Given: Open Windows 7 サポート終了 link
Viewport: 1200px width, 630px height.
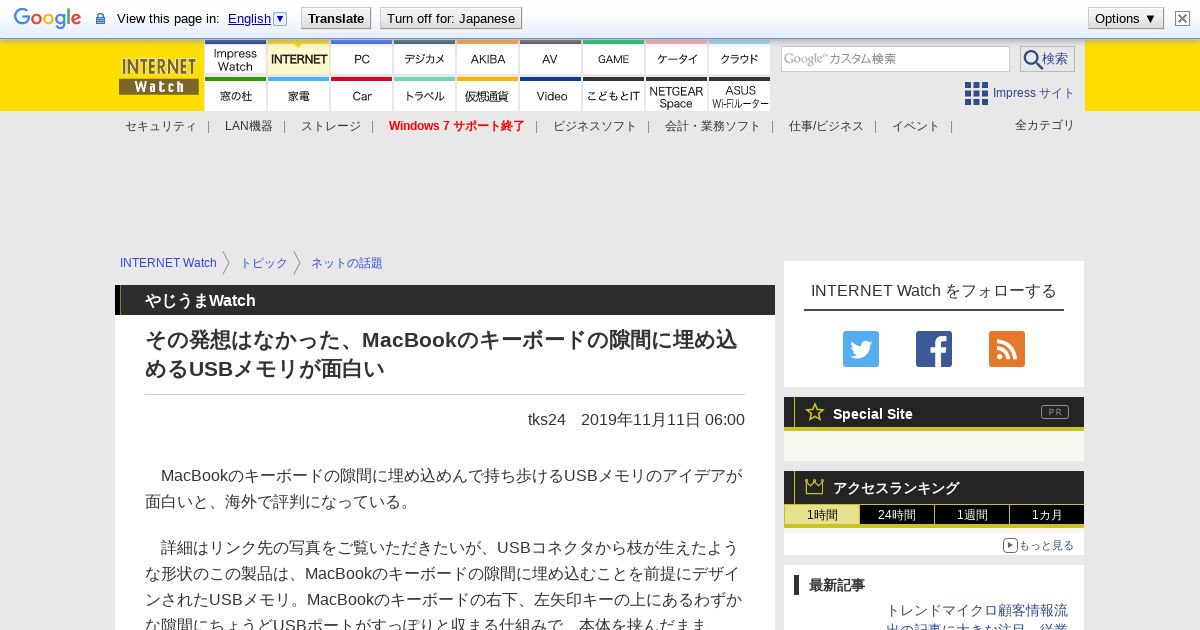Looking at the screenshot, I should tap(457, 126).
